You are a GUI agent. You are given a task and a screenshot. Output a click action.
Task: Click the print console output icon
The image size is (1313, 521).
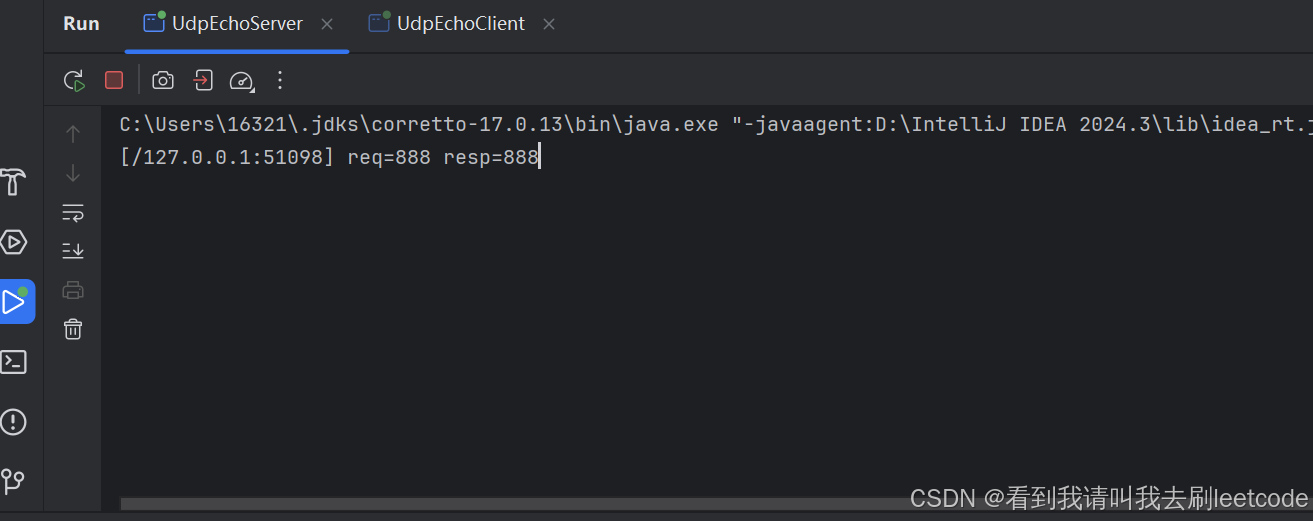click(73, 290)
